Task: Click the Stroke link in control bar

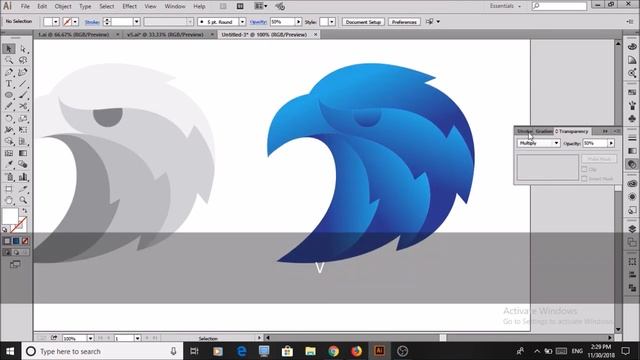Action: click(x=92, y=22)
